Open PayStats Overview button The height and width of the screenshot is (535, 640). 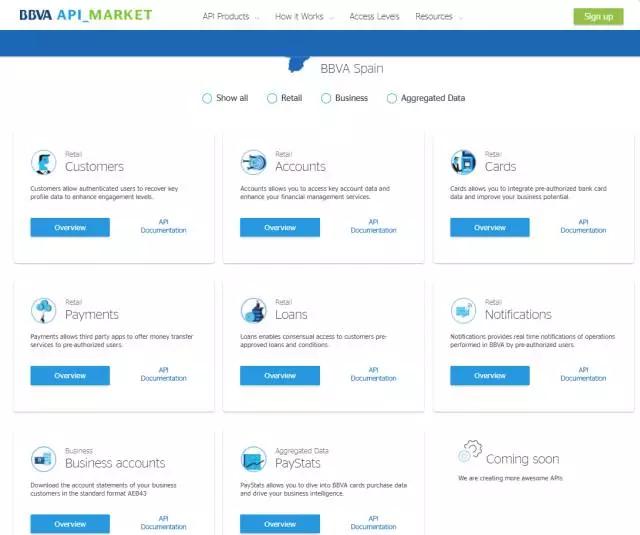280,524
